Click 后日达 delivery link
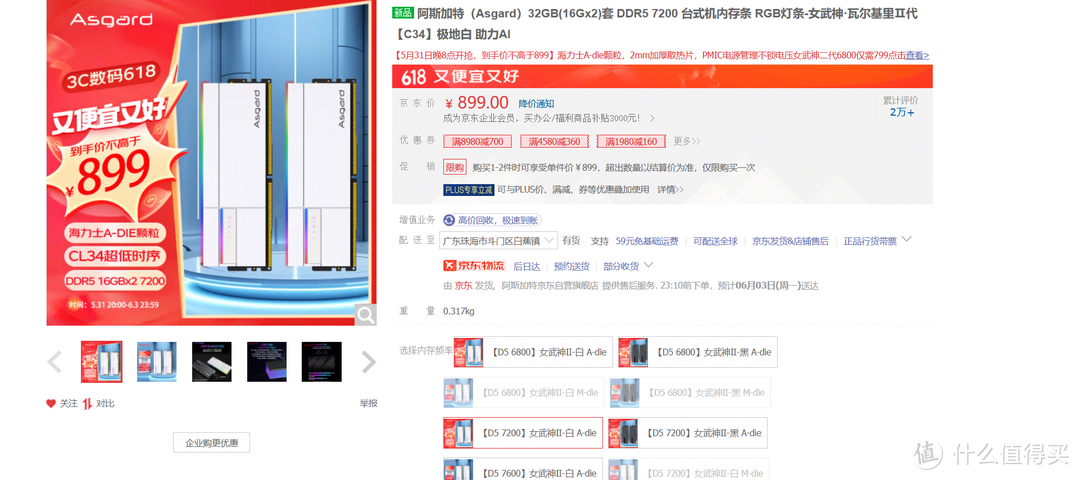This screenshot has height=480, width=1080. click(526, 266)
